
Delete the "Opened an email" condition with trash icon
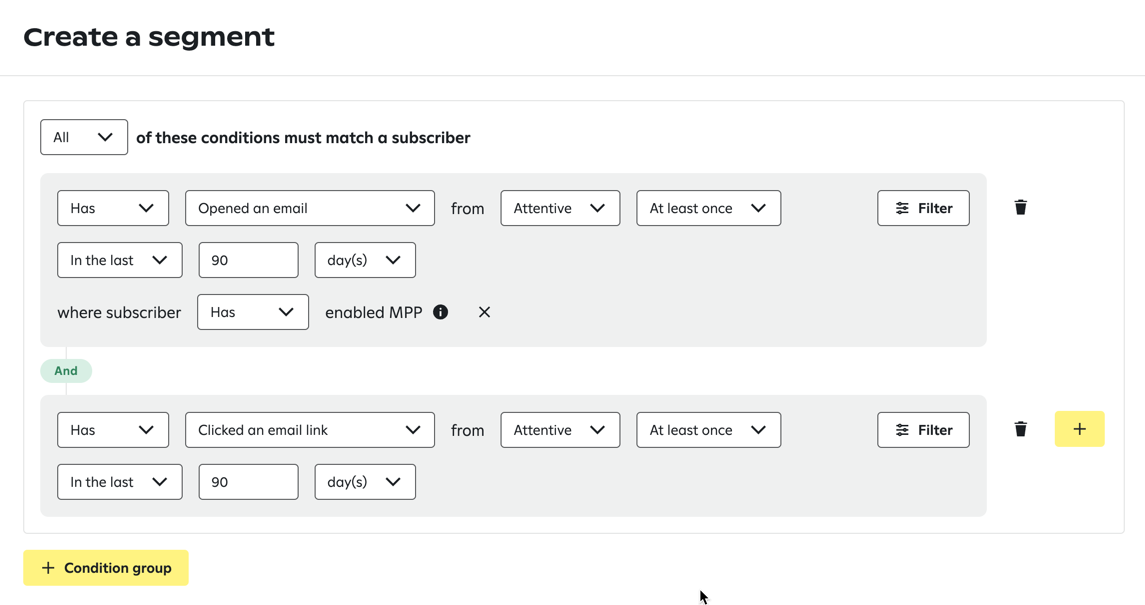pos(1020,207)
